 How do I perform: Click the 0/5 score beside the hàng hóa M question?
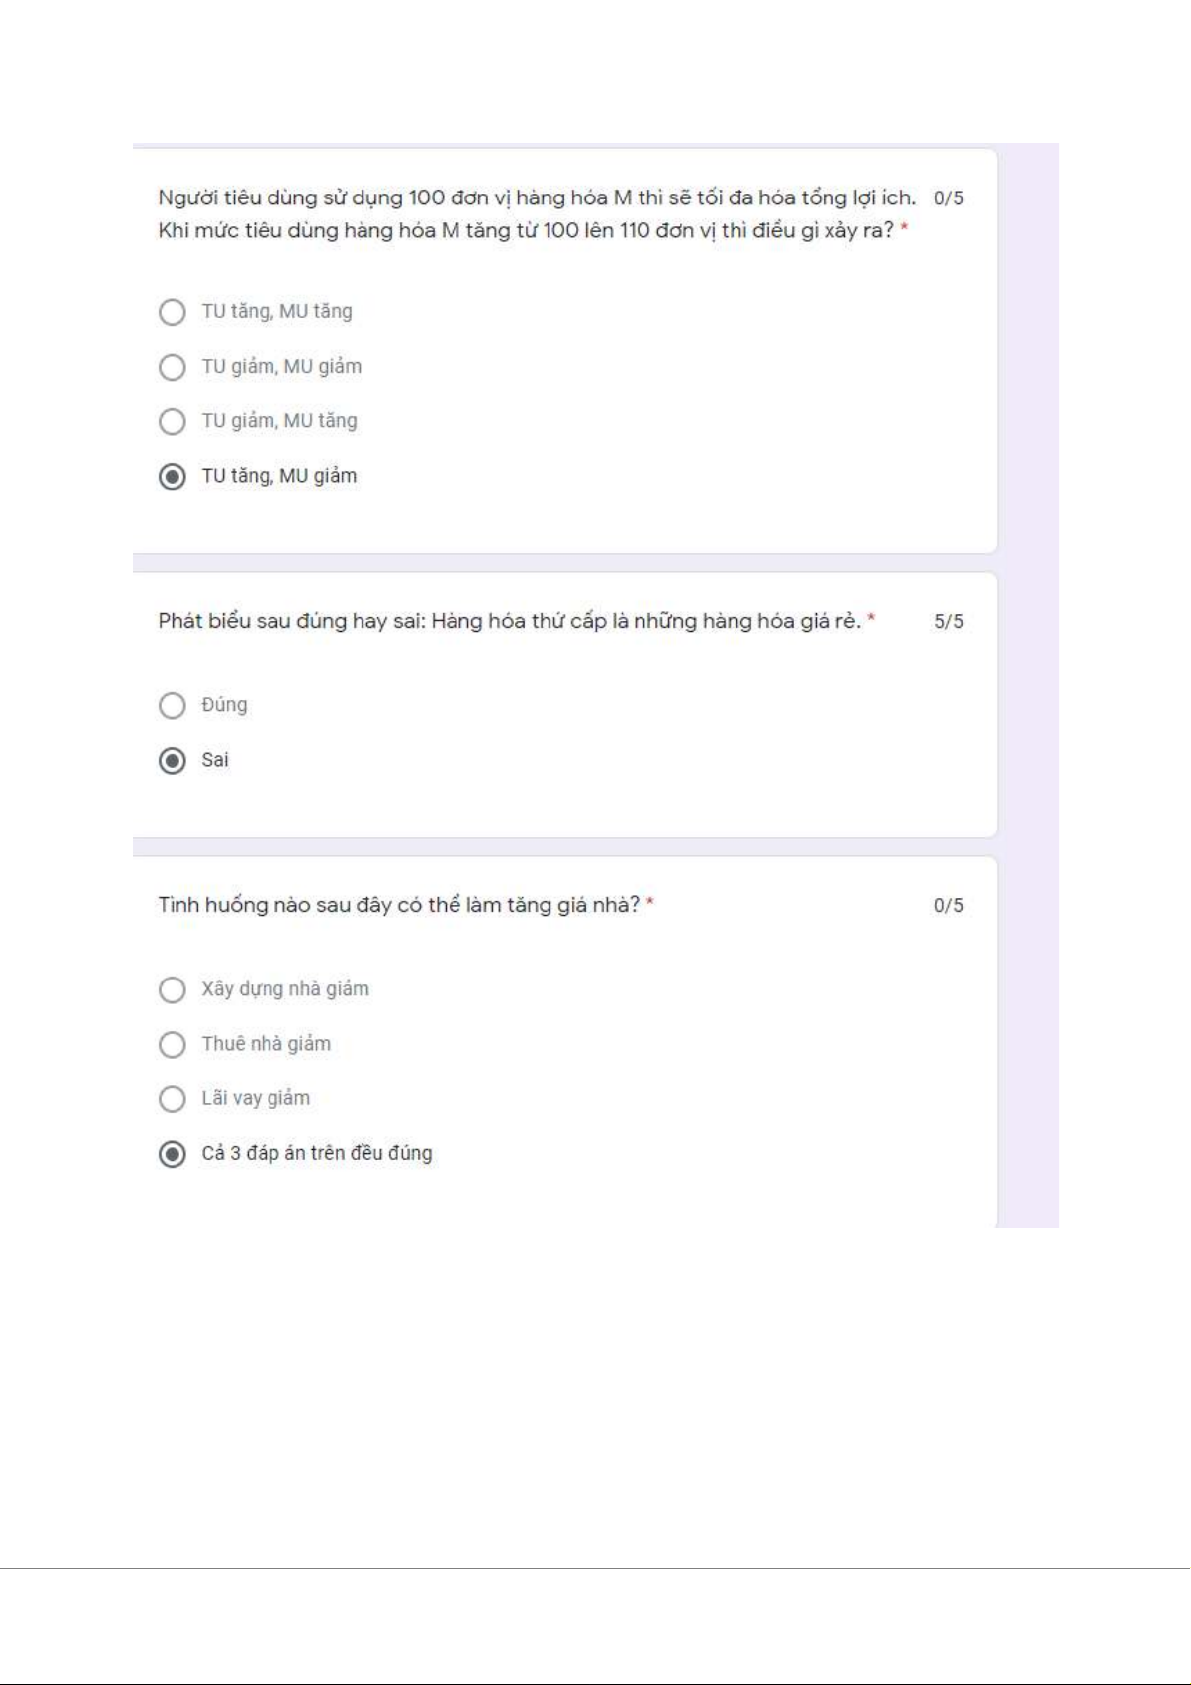click(948, 198)
